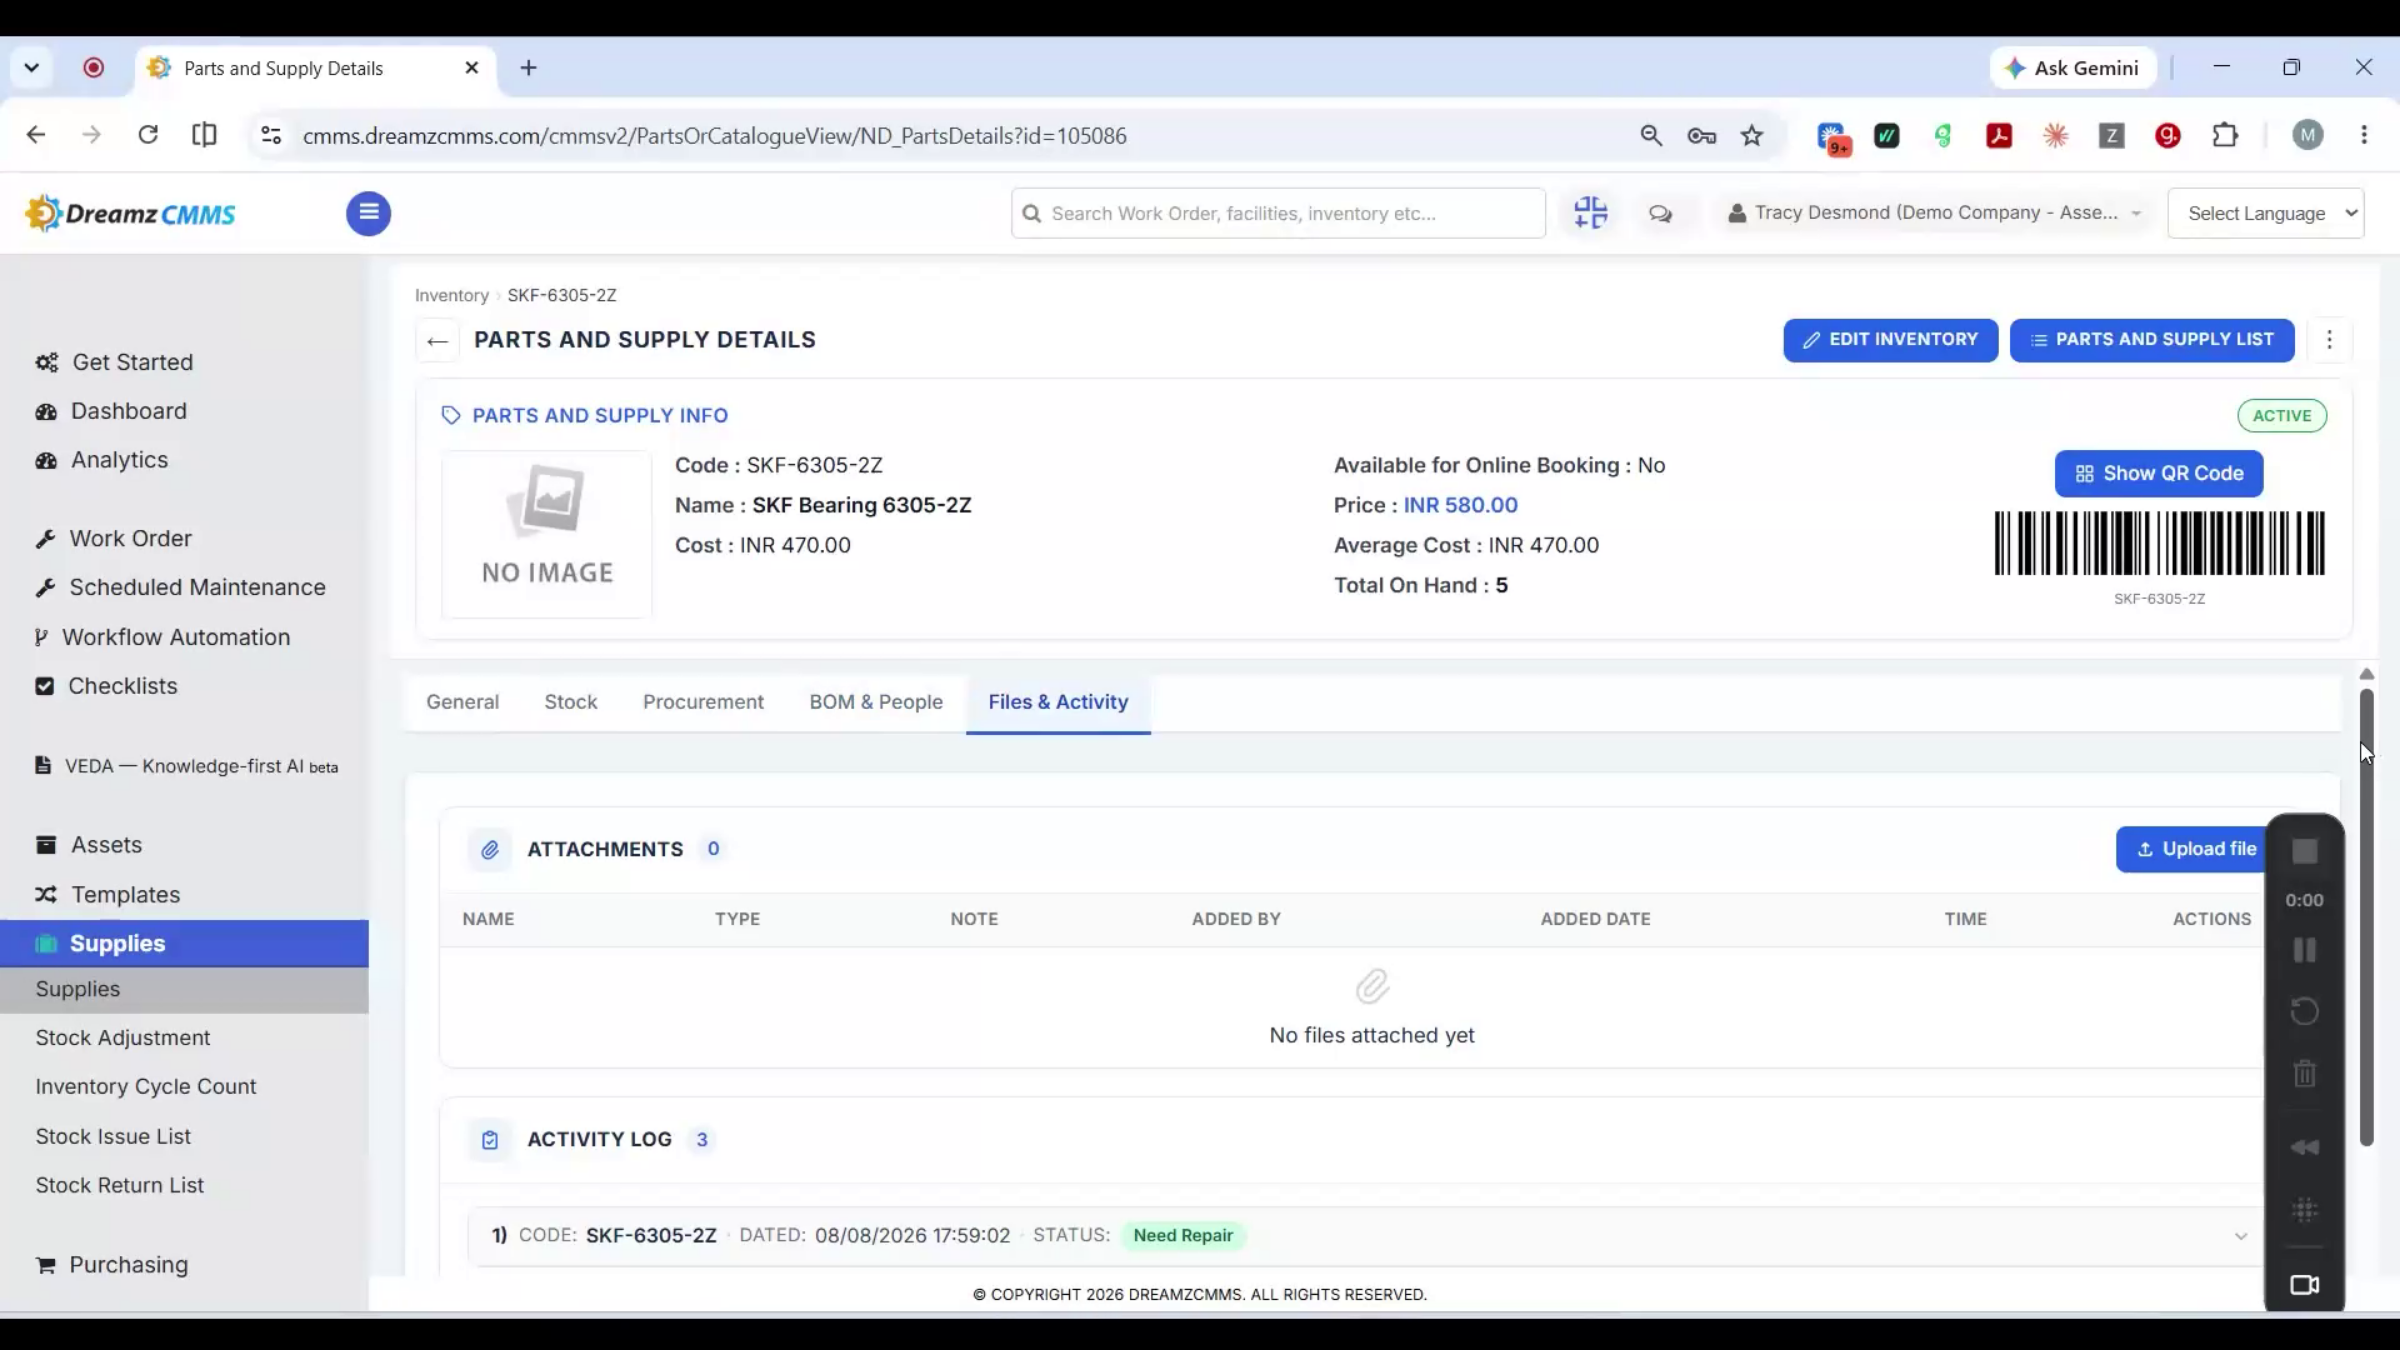Open Assets in the sidebar
The height and width of the screenshot is (1350, 2400).
coord(106,845)
